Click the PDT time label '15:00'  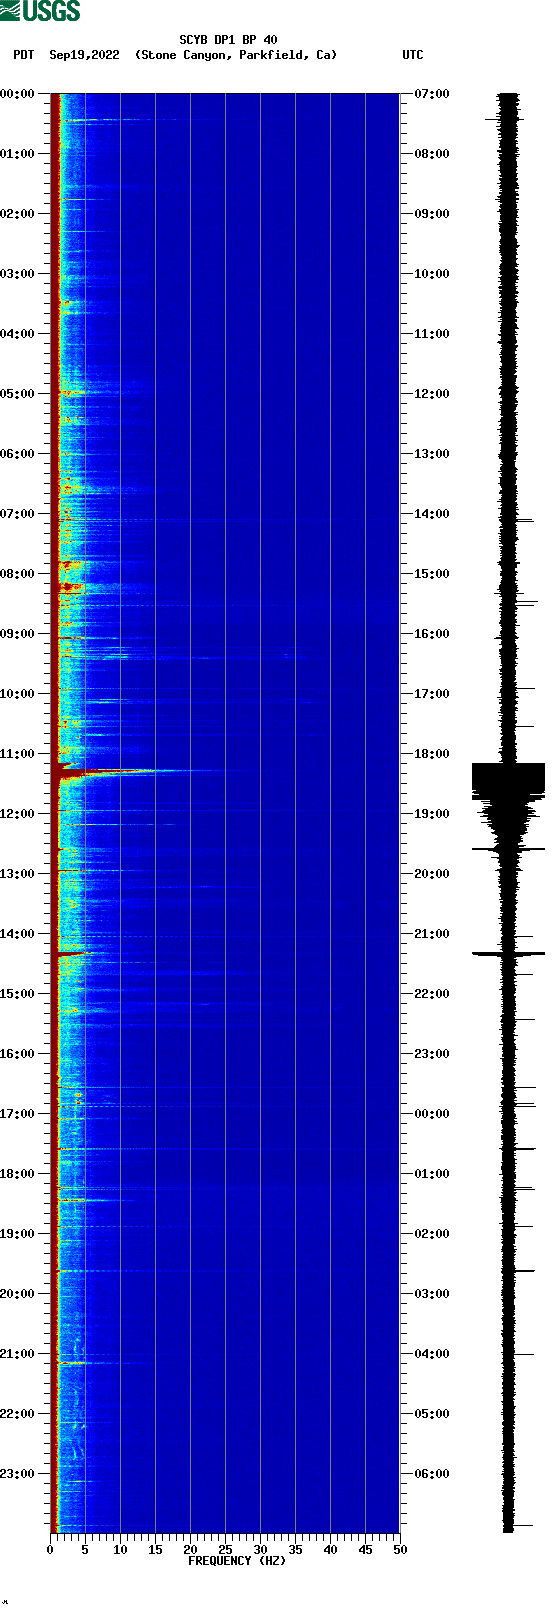18,994
